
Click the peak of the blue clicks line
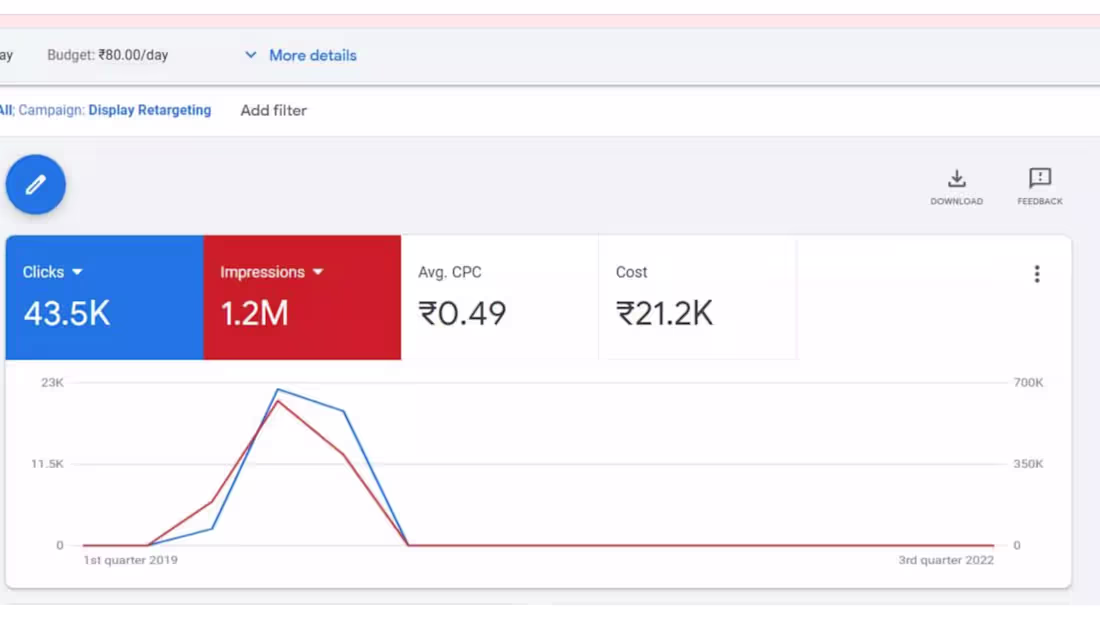point(278,390)
